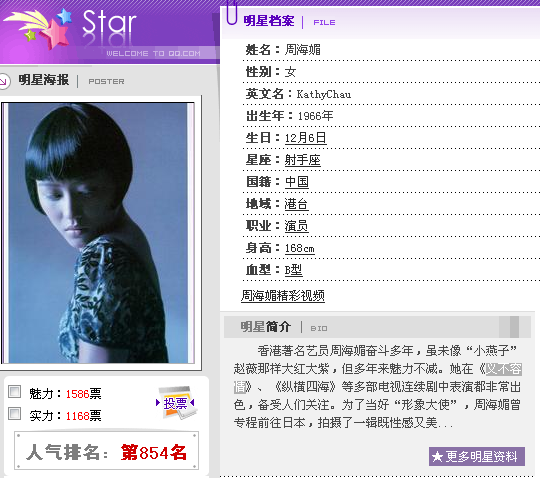Click the shooting star logo icon
540x478 pixels.
coord(39,29)
